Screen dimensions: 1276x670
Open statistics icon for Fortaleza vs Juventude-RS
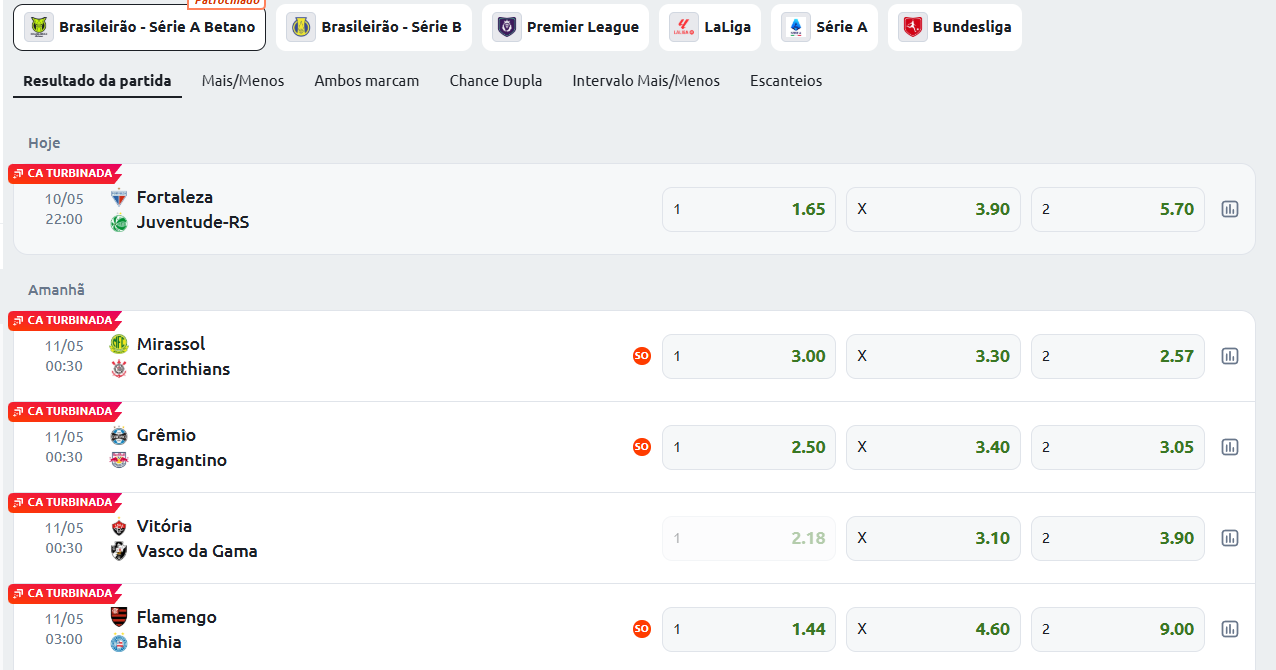tap(1230, 209)
